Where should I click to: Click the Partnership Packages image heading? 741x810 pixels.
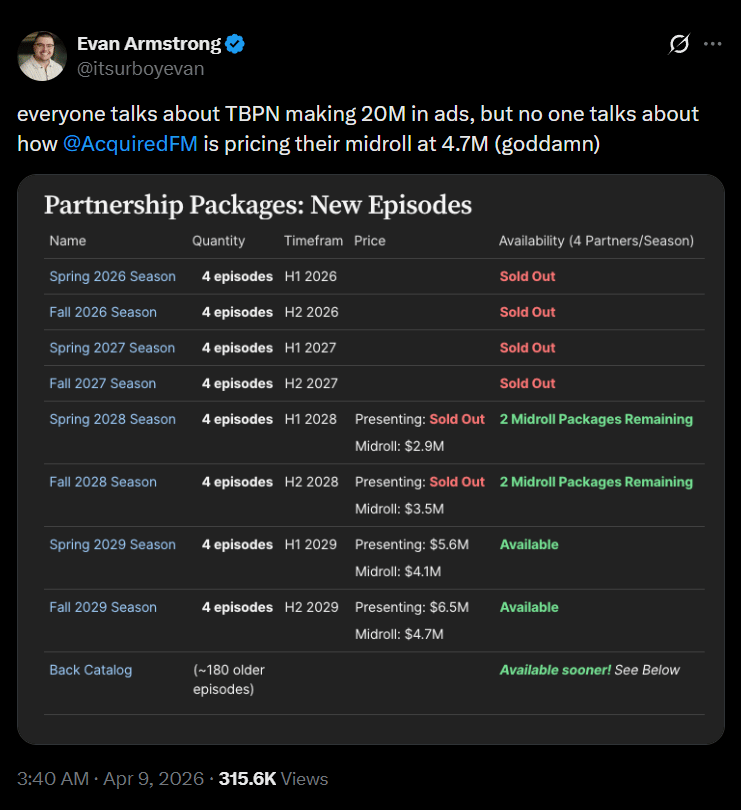point(257,206)
